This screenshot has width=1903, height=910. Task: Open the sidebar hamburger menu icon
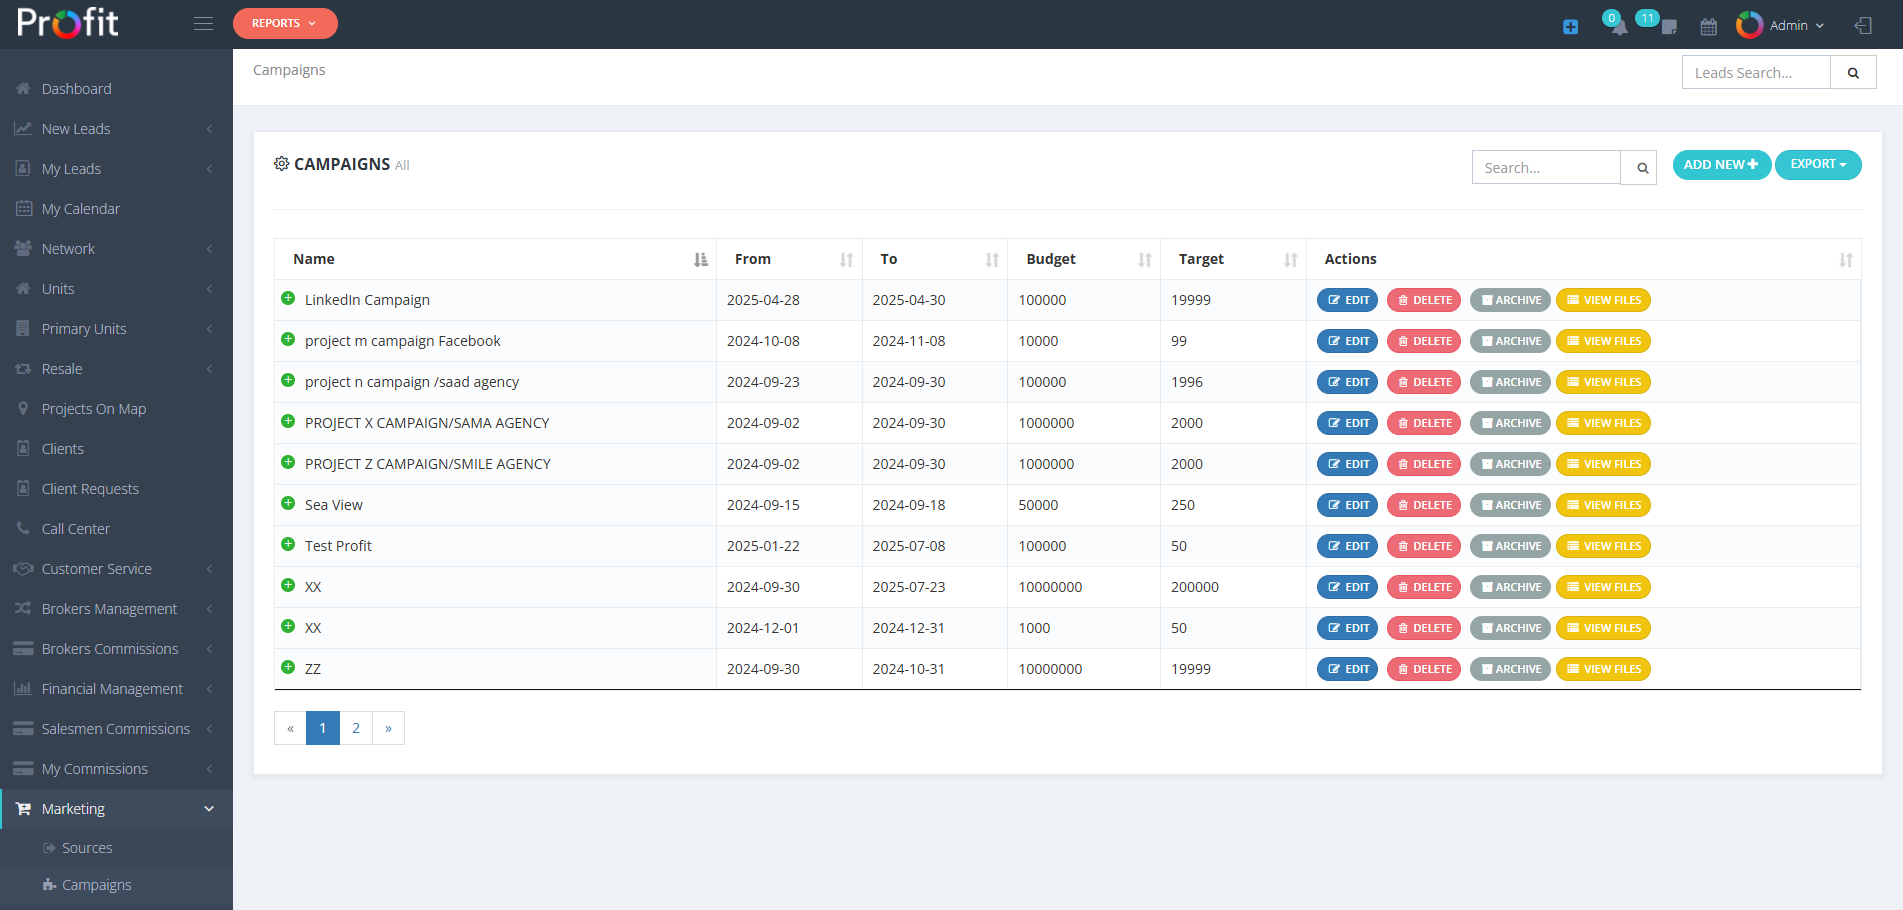[203, 23]
